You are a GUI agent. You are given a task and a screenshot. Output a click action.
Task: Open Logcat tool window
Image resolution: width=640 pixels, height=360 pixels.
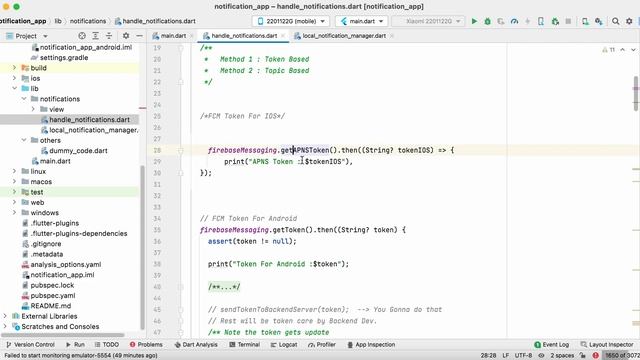coord(284,344)
